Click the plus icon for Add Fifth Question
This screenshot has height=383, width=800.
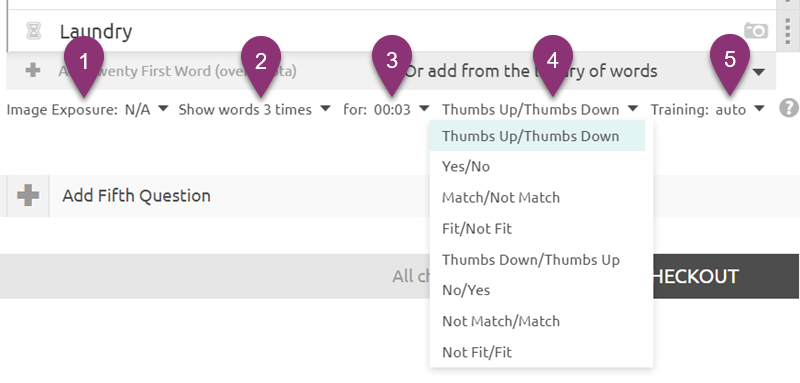28,196
